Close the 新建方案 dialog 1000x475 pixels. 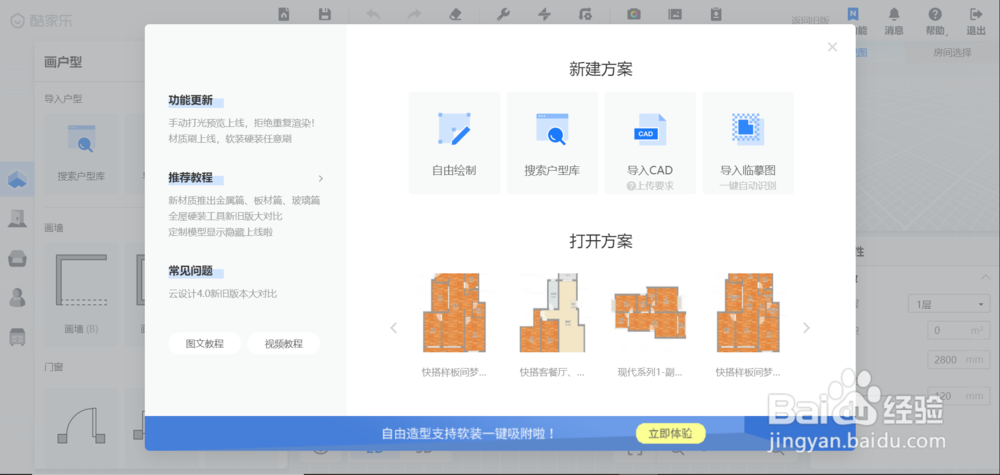(832, 47)
